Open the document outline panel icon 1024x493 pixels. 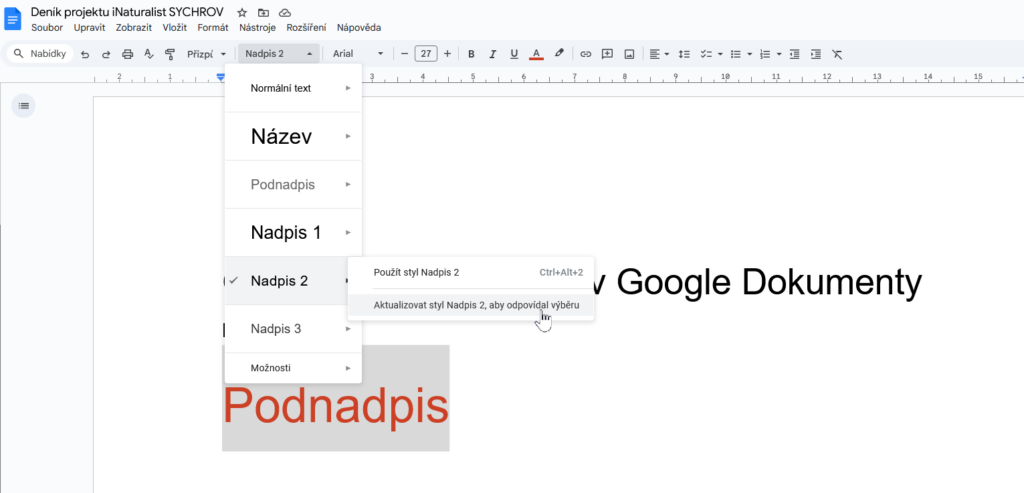(24, 105)
